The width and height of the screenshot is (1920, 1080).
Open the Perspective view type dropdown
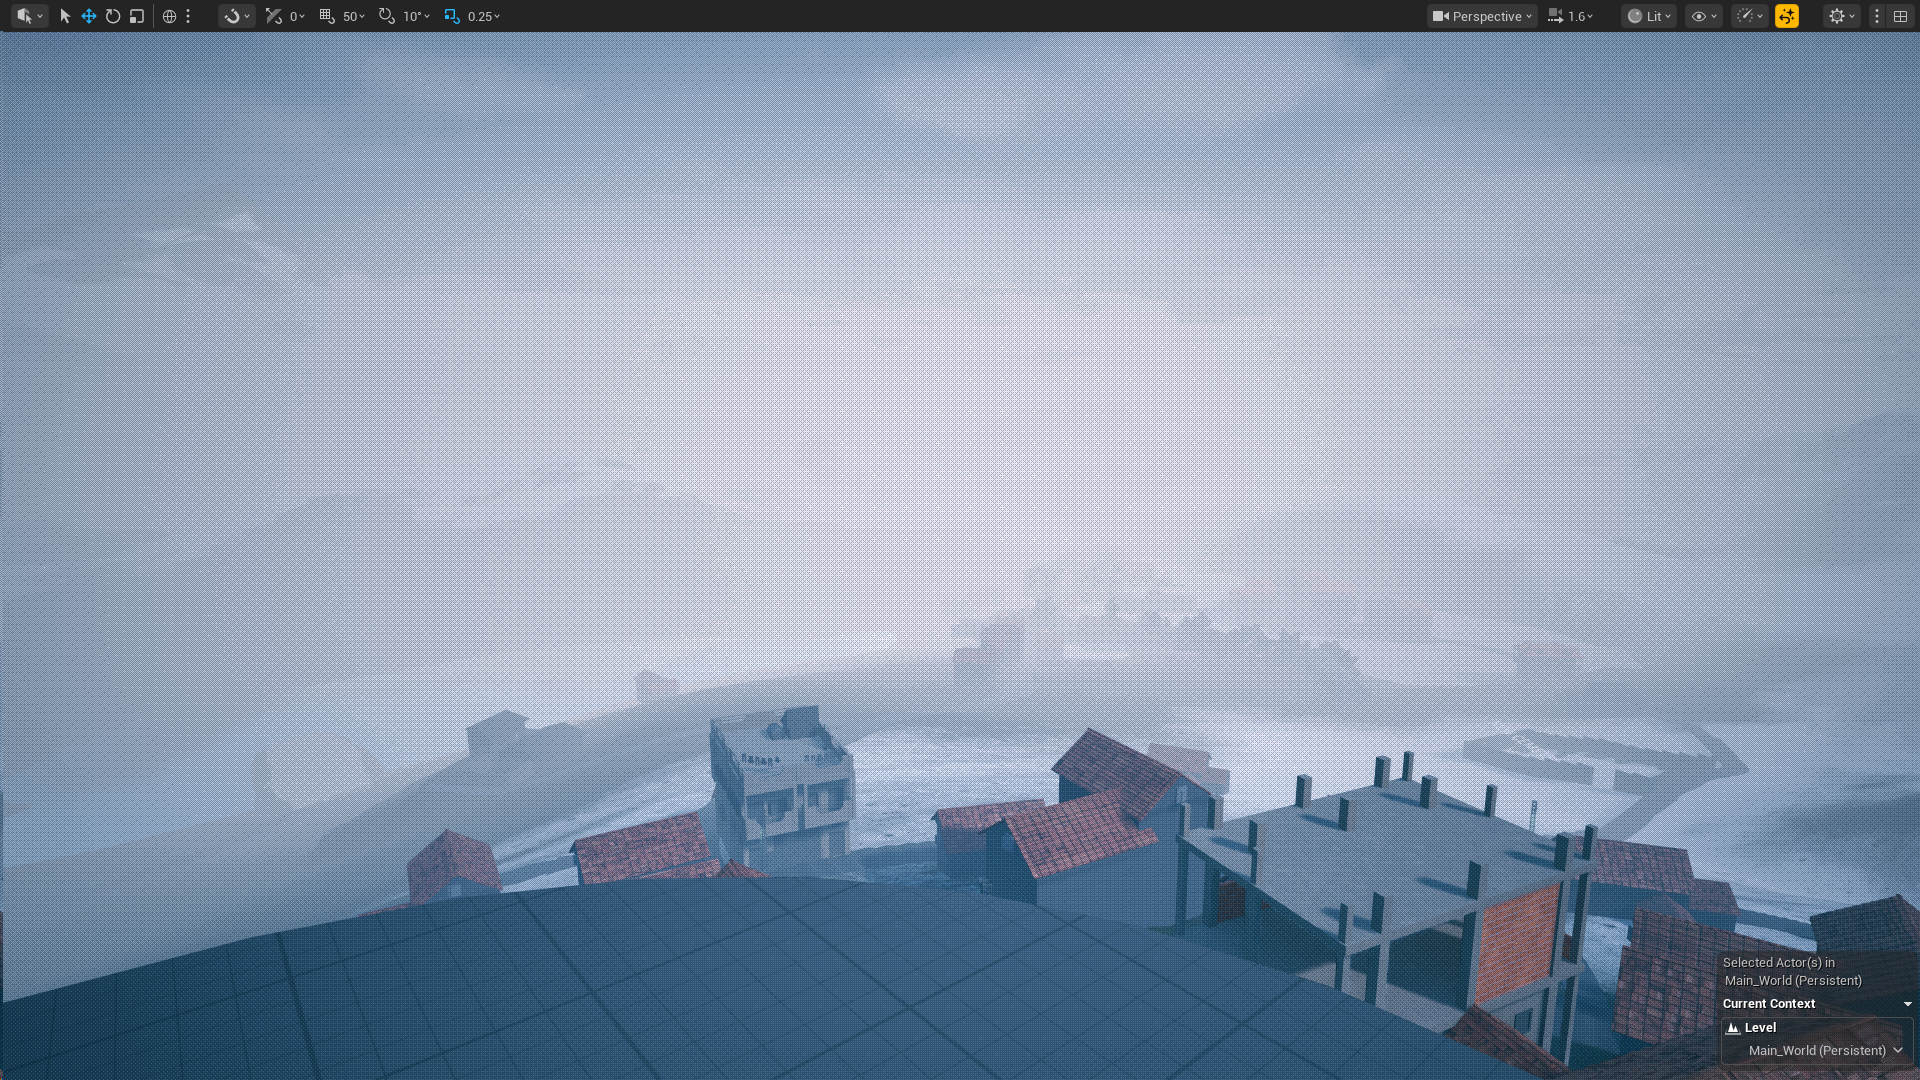tap(1482, 16)
